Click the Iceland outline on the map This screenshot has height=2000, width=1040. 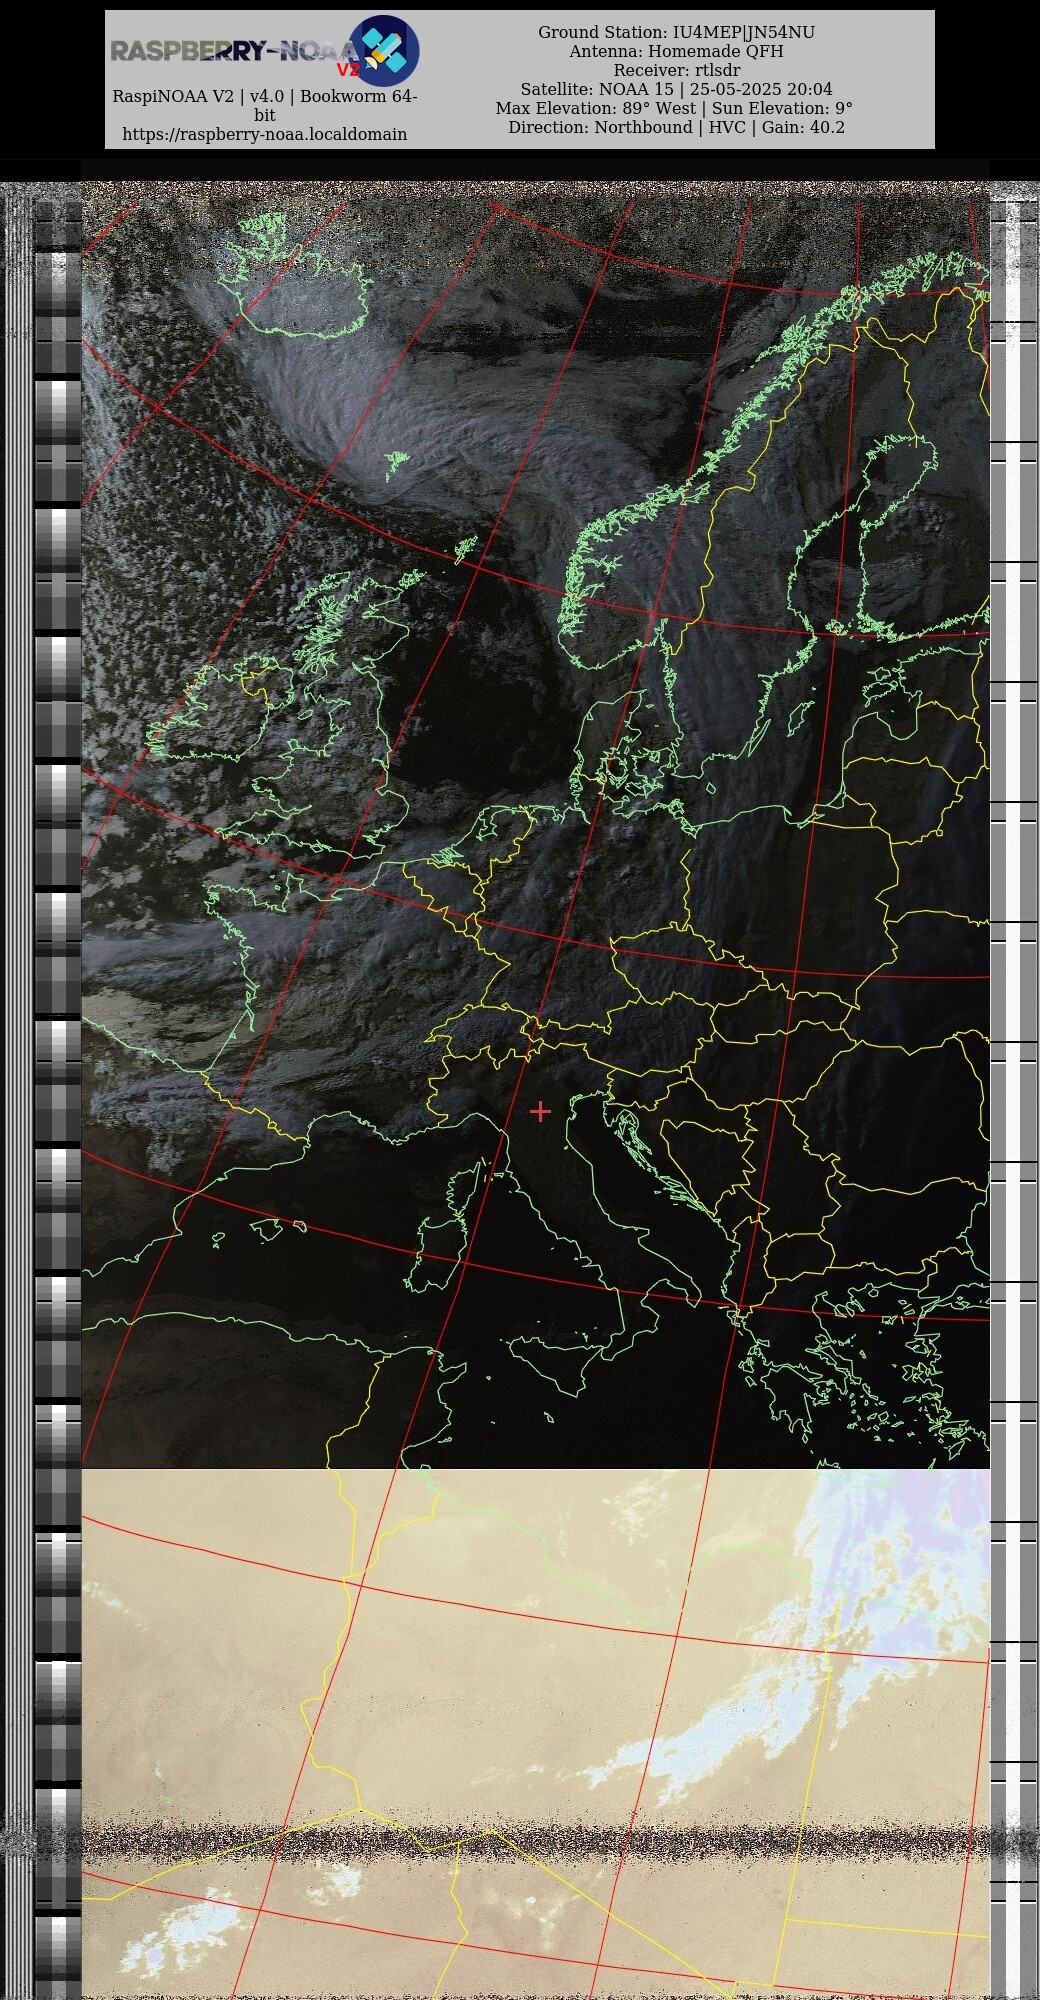[296, 274]
